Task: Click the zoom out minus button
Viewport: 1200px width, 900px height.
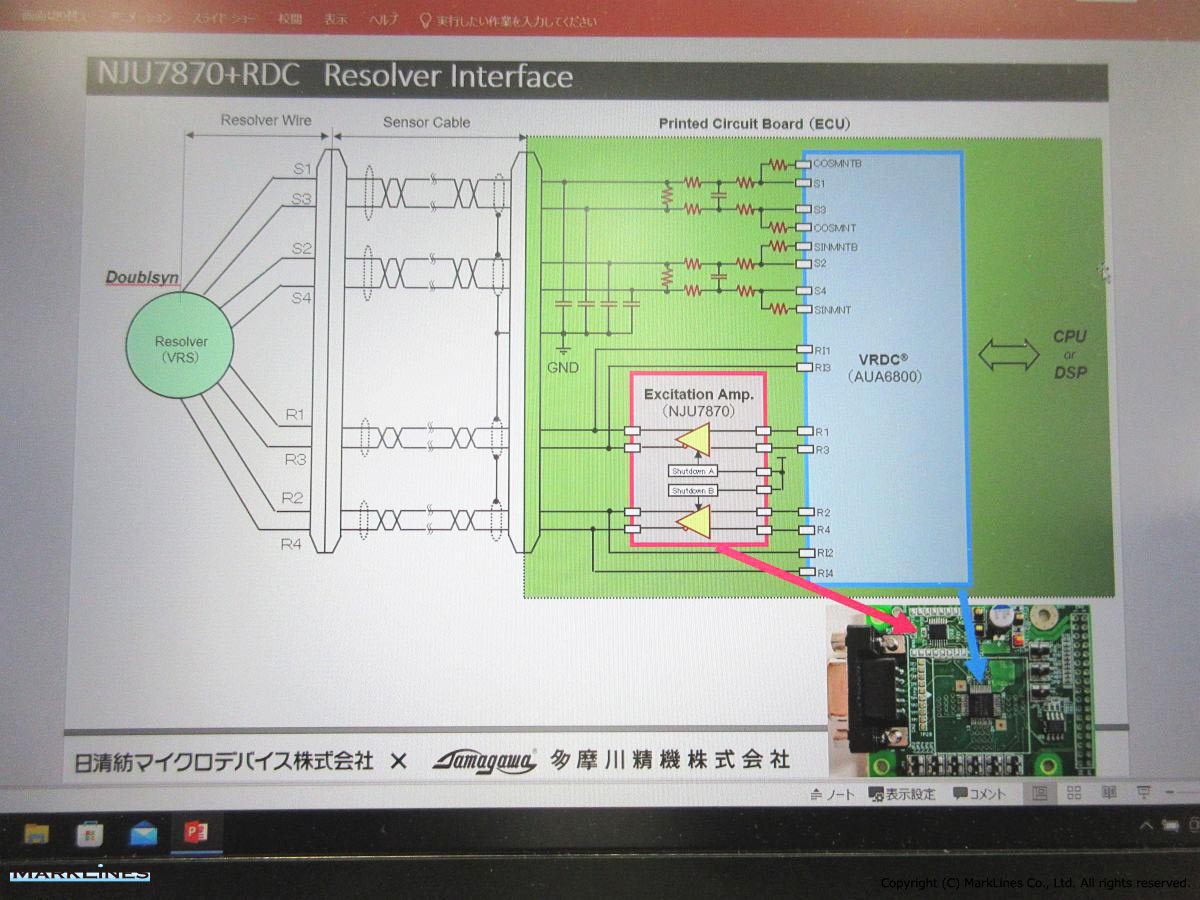Action: click(x=1172, y=794)
